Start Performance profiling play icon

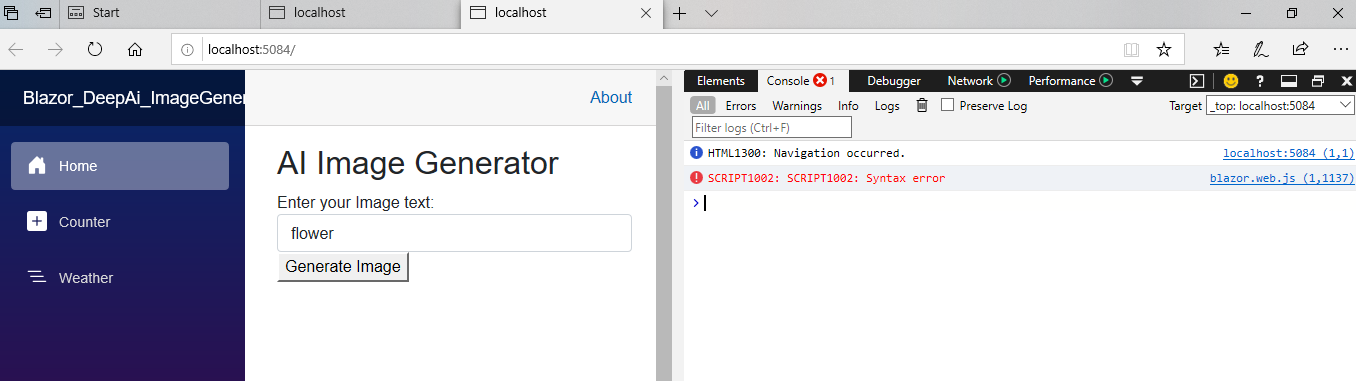(x=1106, y=81)
